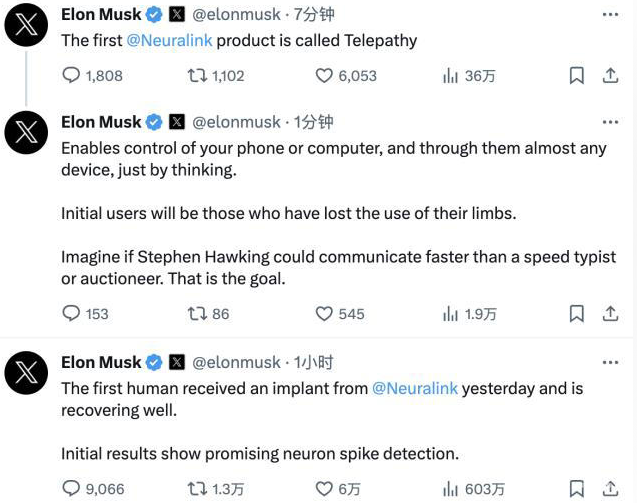Viewport: 637px width, 503px height.
Task: Open @Neuralink link in implant tweet
Action: [415, 388]
